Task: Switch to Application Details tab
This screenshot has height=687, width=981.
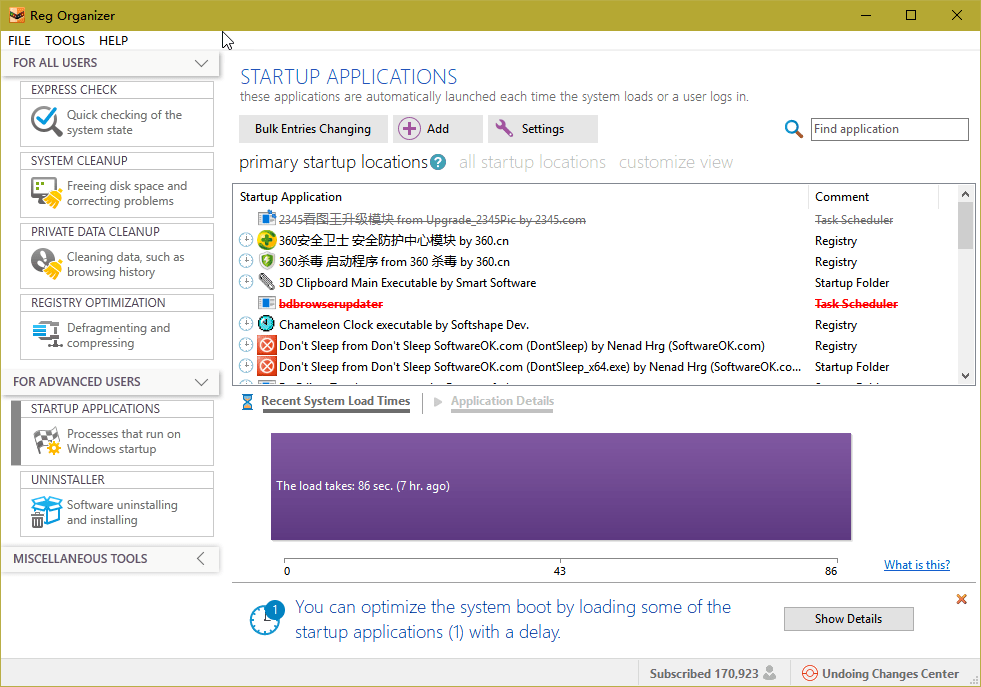Action: pos(502,401)
